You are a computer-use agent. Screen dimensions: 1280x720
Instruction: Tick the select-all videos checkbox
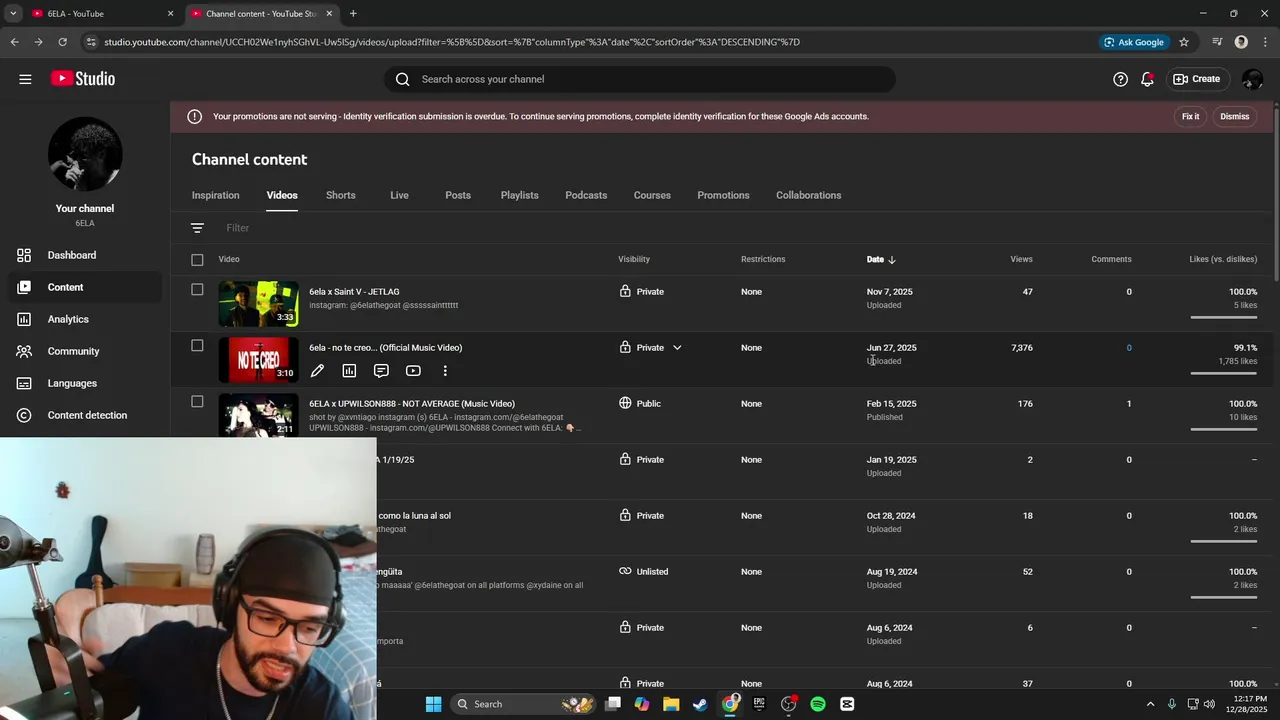(197, 260)
